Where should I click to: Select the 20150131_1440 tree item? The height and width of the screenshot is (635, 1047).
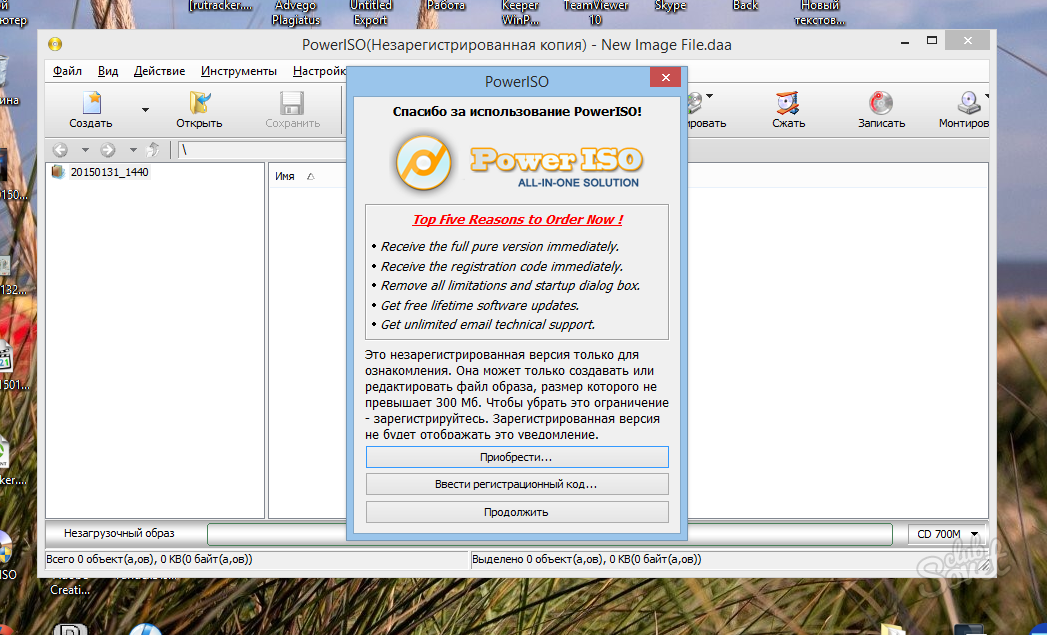click(110, 172)
